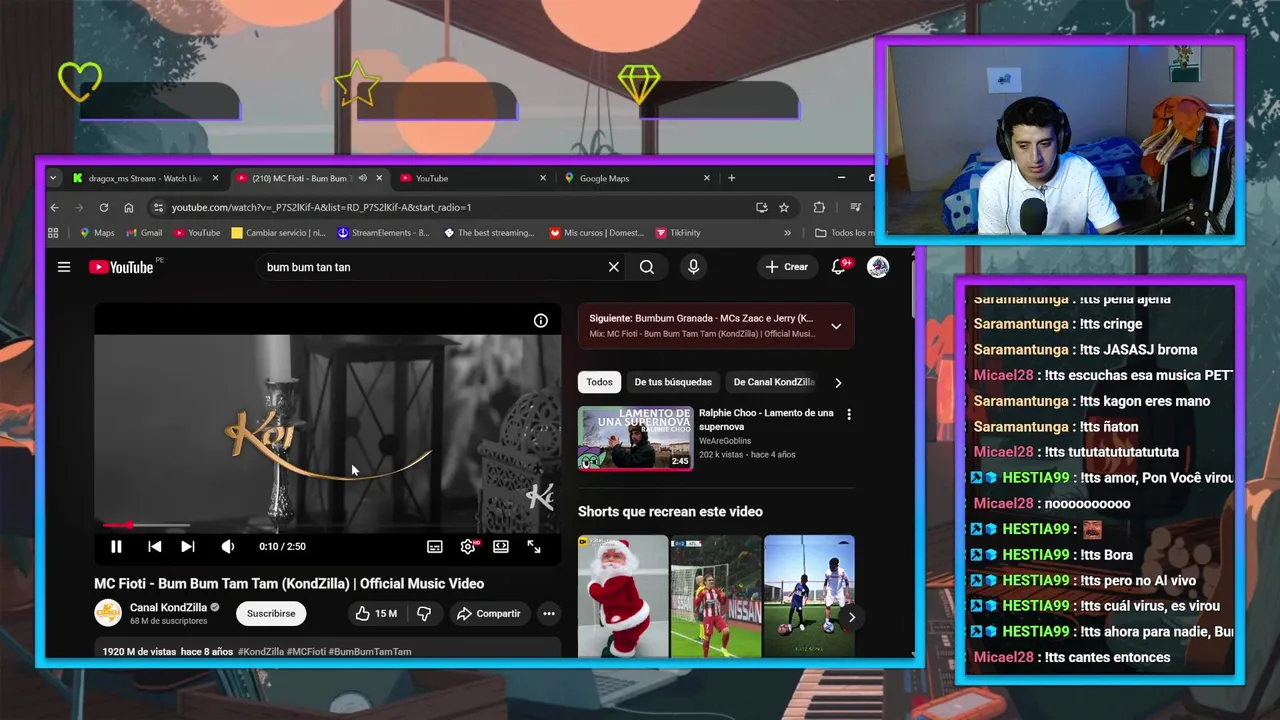This screenshot has height=720, width=1280.
Task: Clear the search box text
Action: click(x=614, y=267)
